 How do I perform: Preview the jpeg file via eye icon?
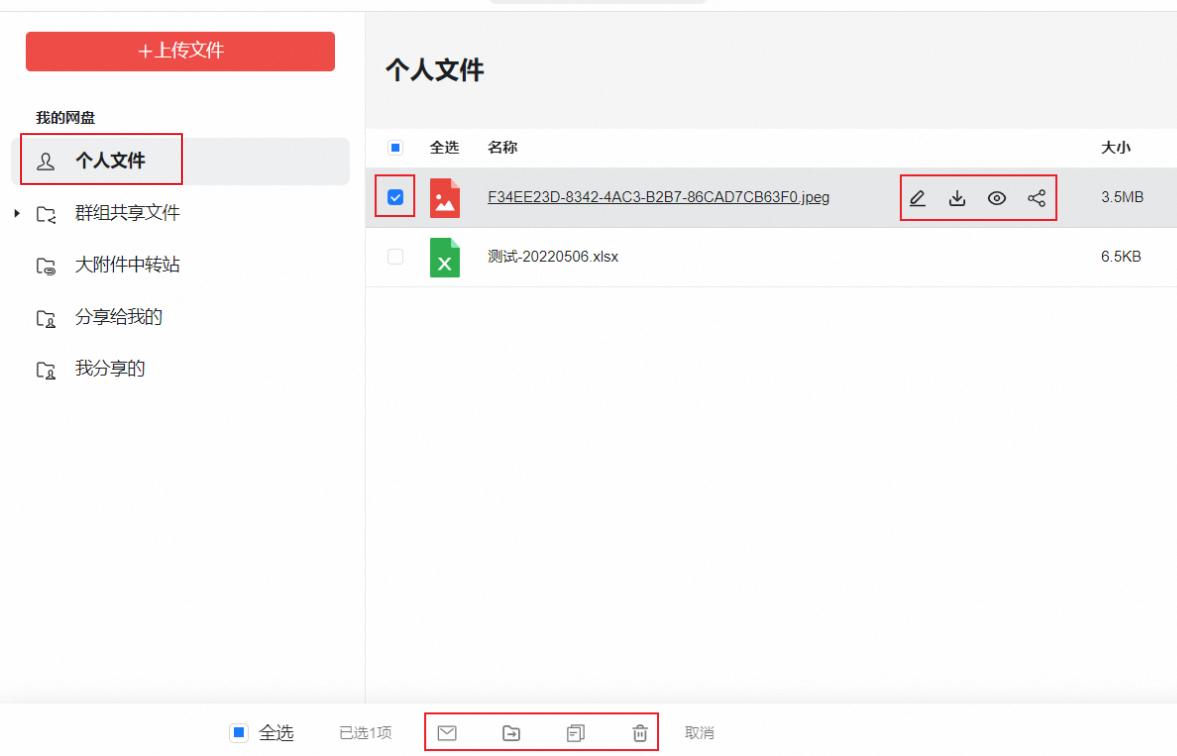tap(996, 198)
